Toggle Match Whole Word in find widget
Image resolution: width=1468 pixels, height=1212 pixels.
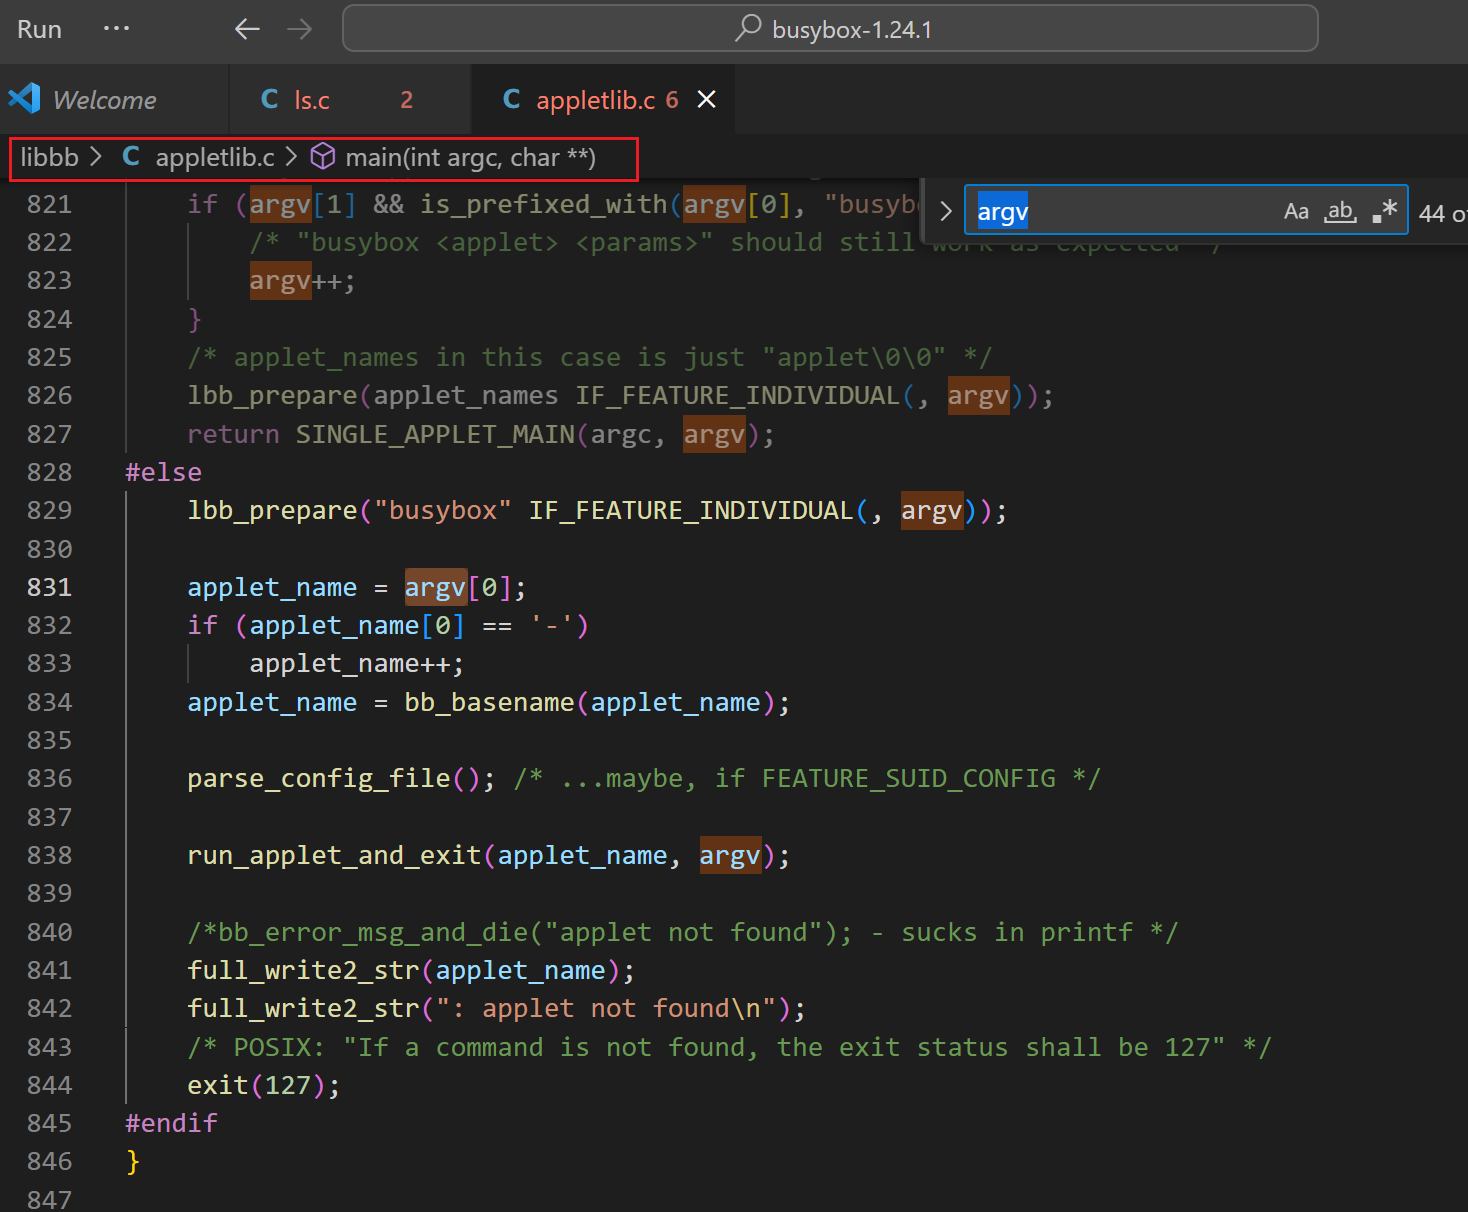point(1340,211)
